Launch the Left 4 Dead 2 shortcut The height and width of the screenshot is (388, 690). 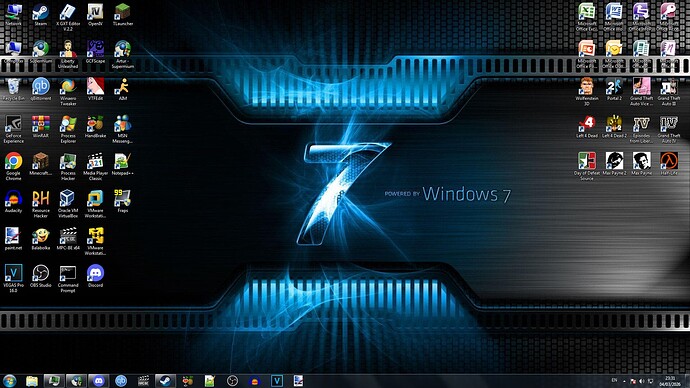click(614, 127)
